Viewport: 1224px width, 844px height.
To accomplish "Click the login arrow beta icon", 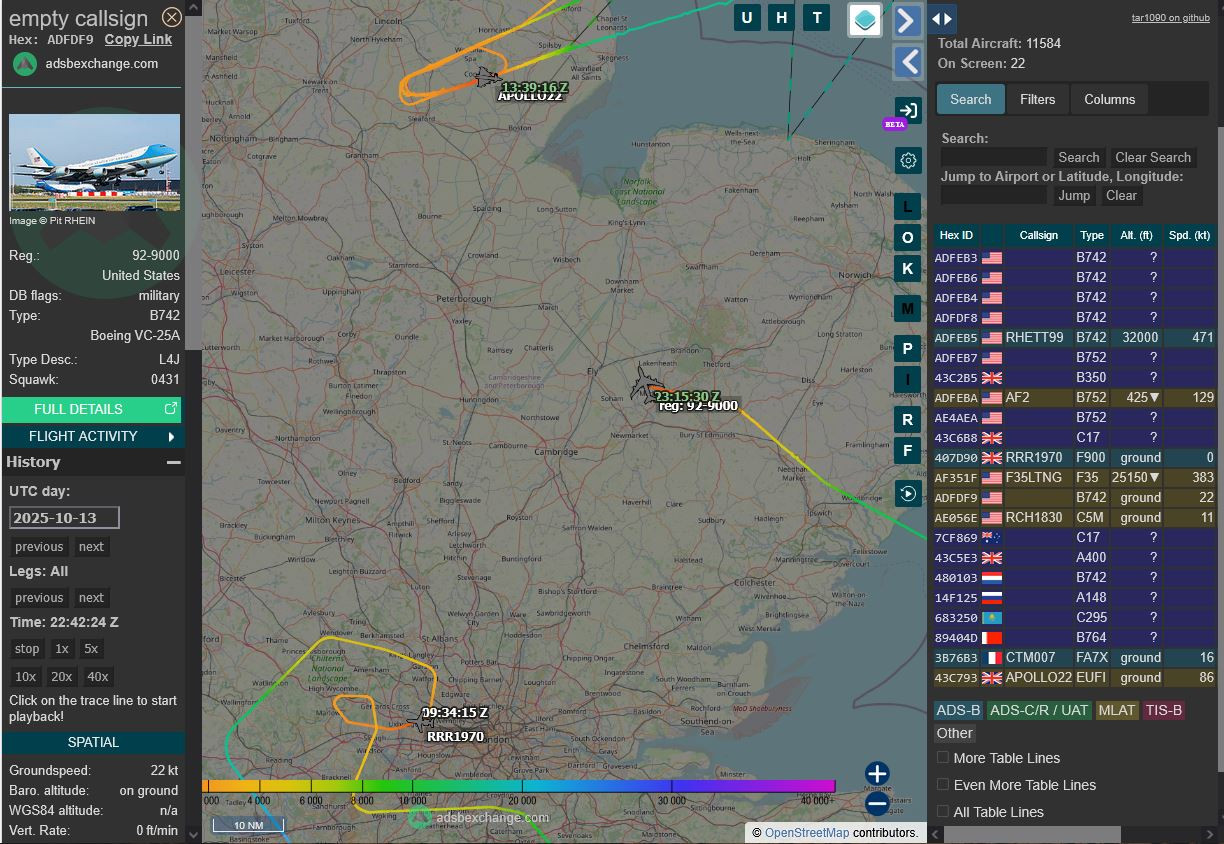I will (907, 110).
